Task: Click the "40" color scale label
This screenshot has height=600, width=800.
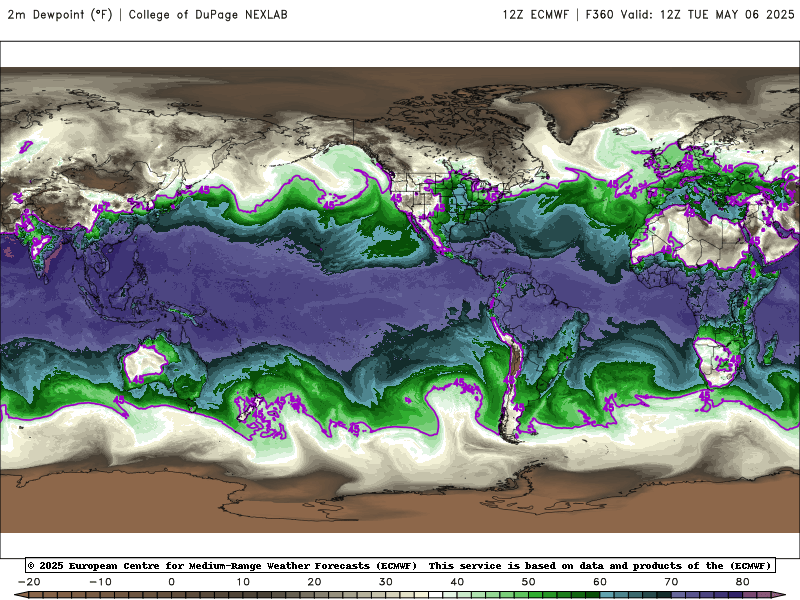Action: point(457,582)
